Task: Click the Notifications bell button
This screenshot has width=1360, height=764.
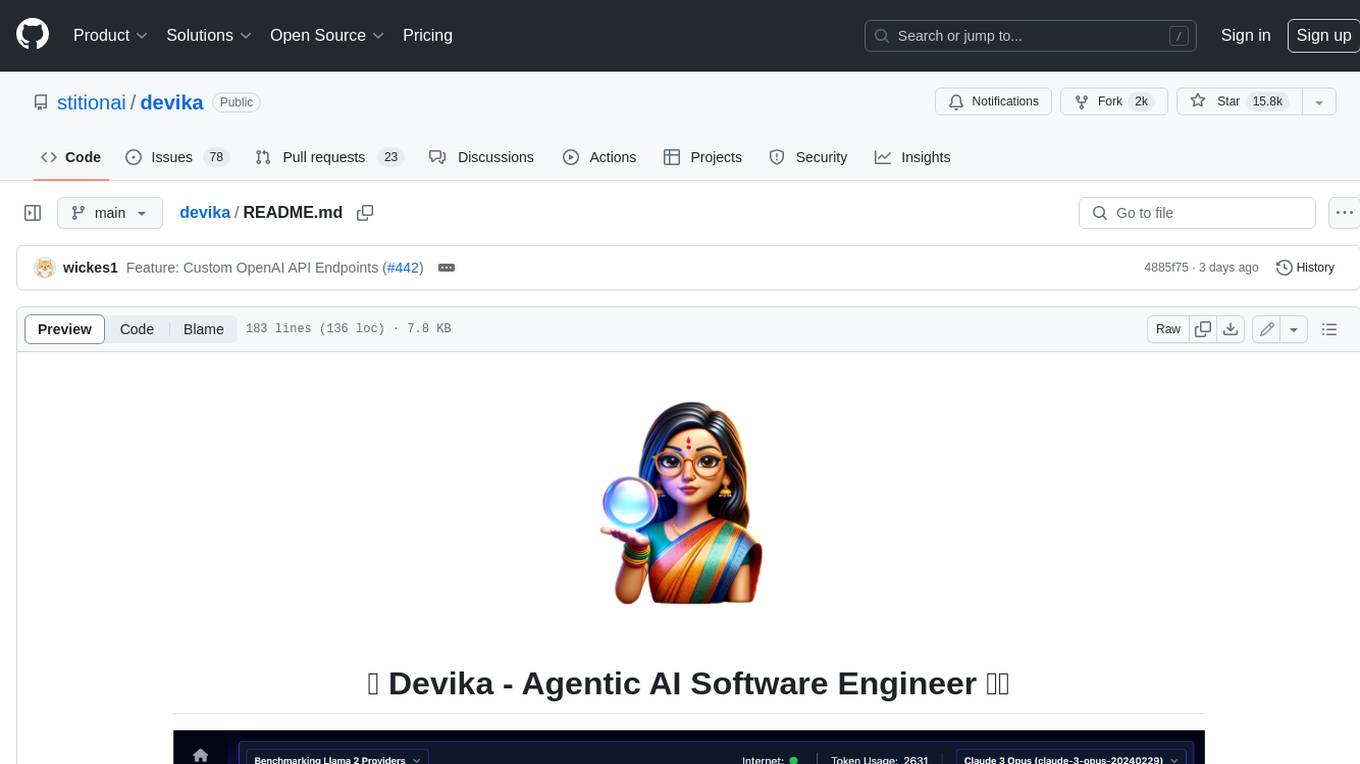Action: 994,101
